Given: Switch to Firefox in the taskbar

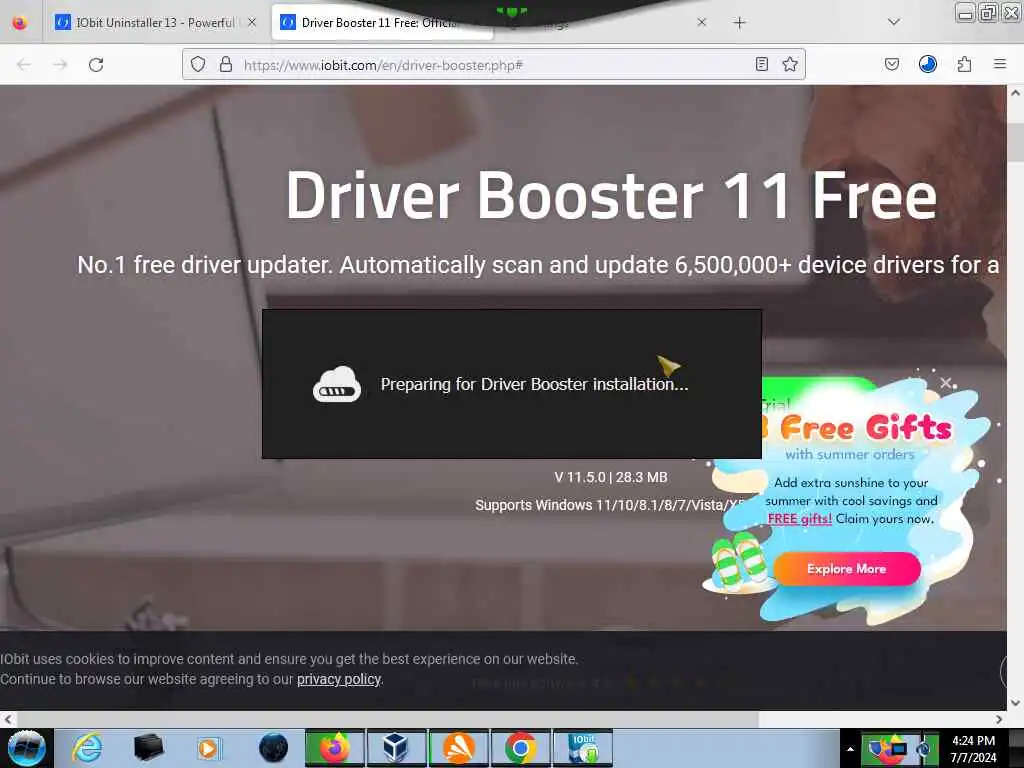Looking at the screenshot, I should (334, 748).
